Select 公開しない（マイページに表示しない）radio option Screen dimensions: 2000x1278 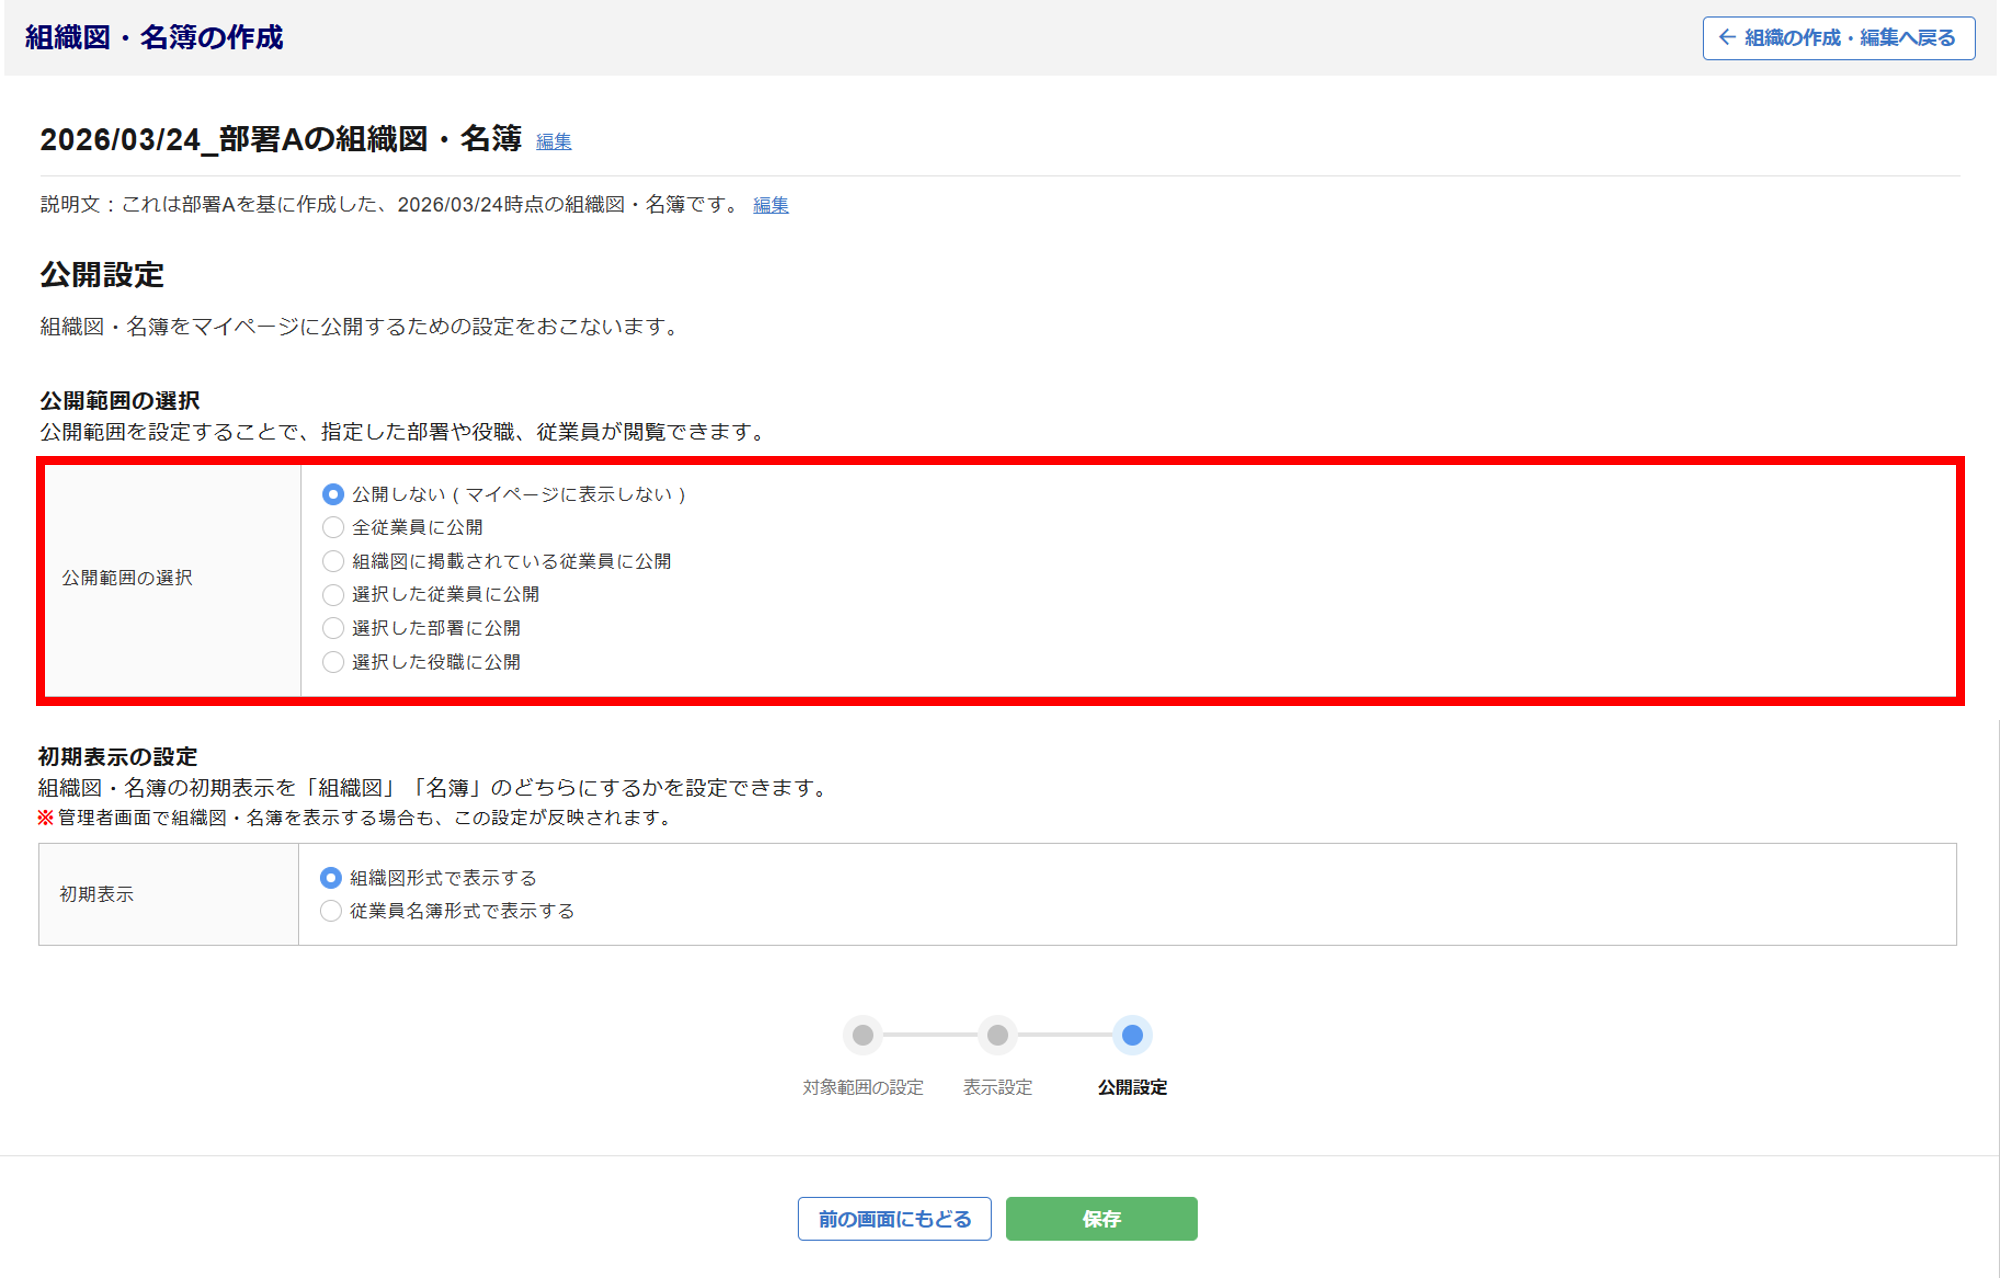(x=333, y=494)
